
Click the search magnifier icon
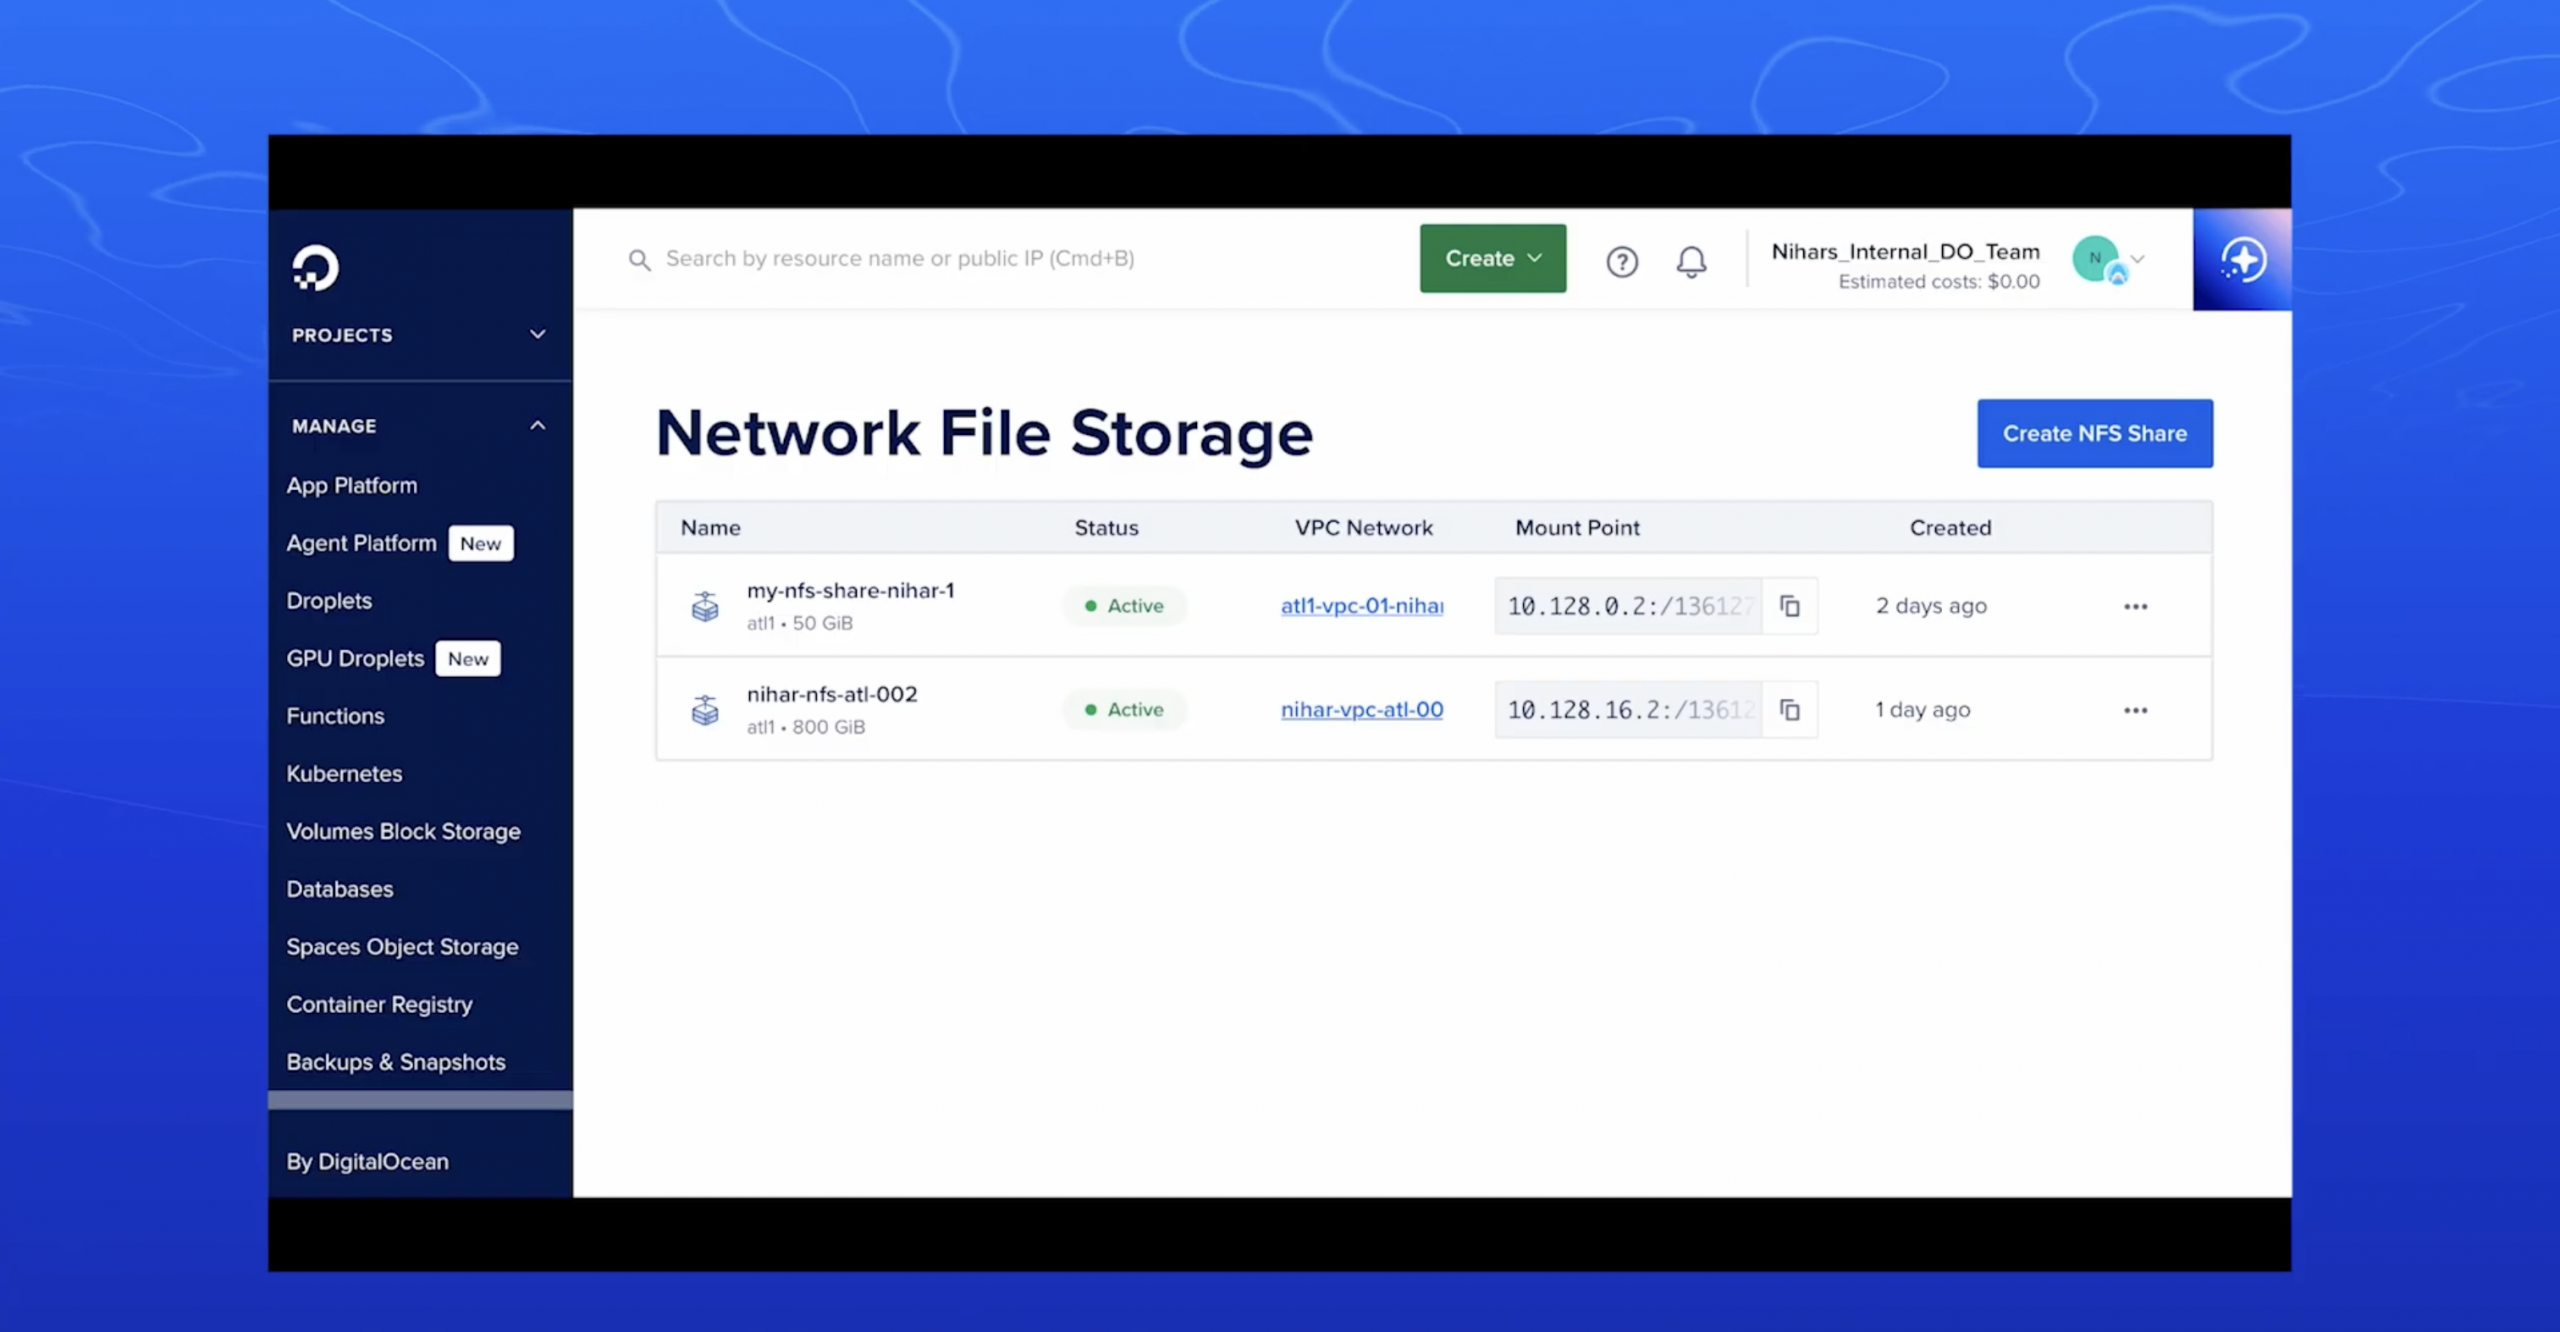click(x=640, y=259)
